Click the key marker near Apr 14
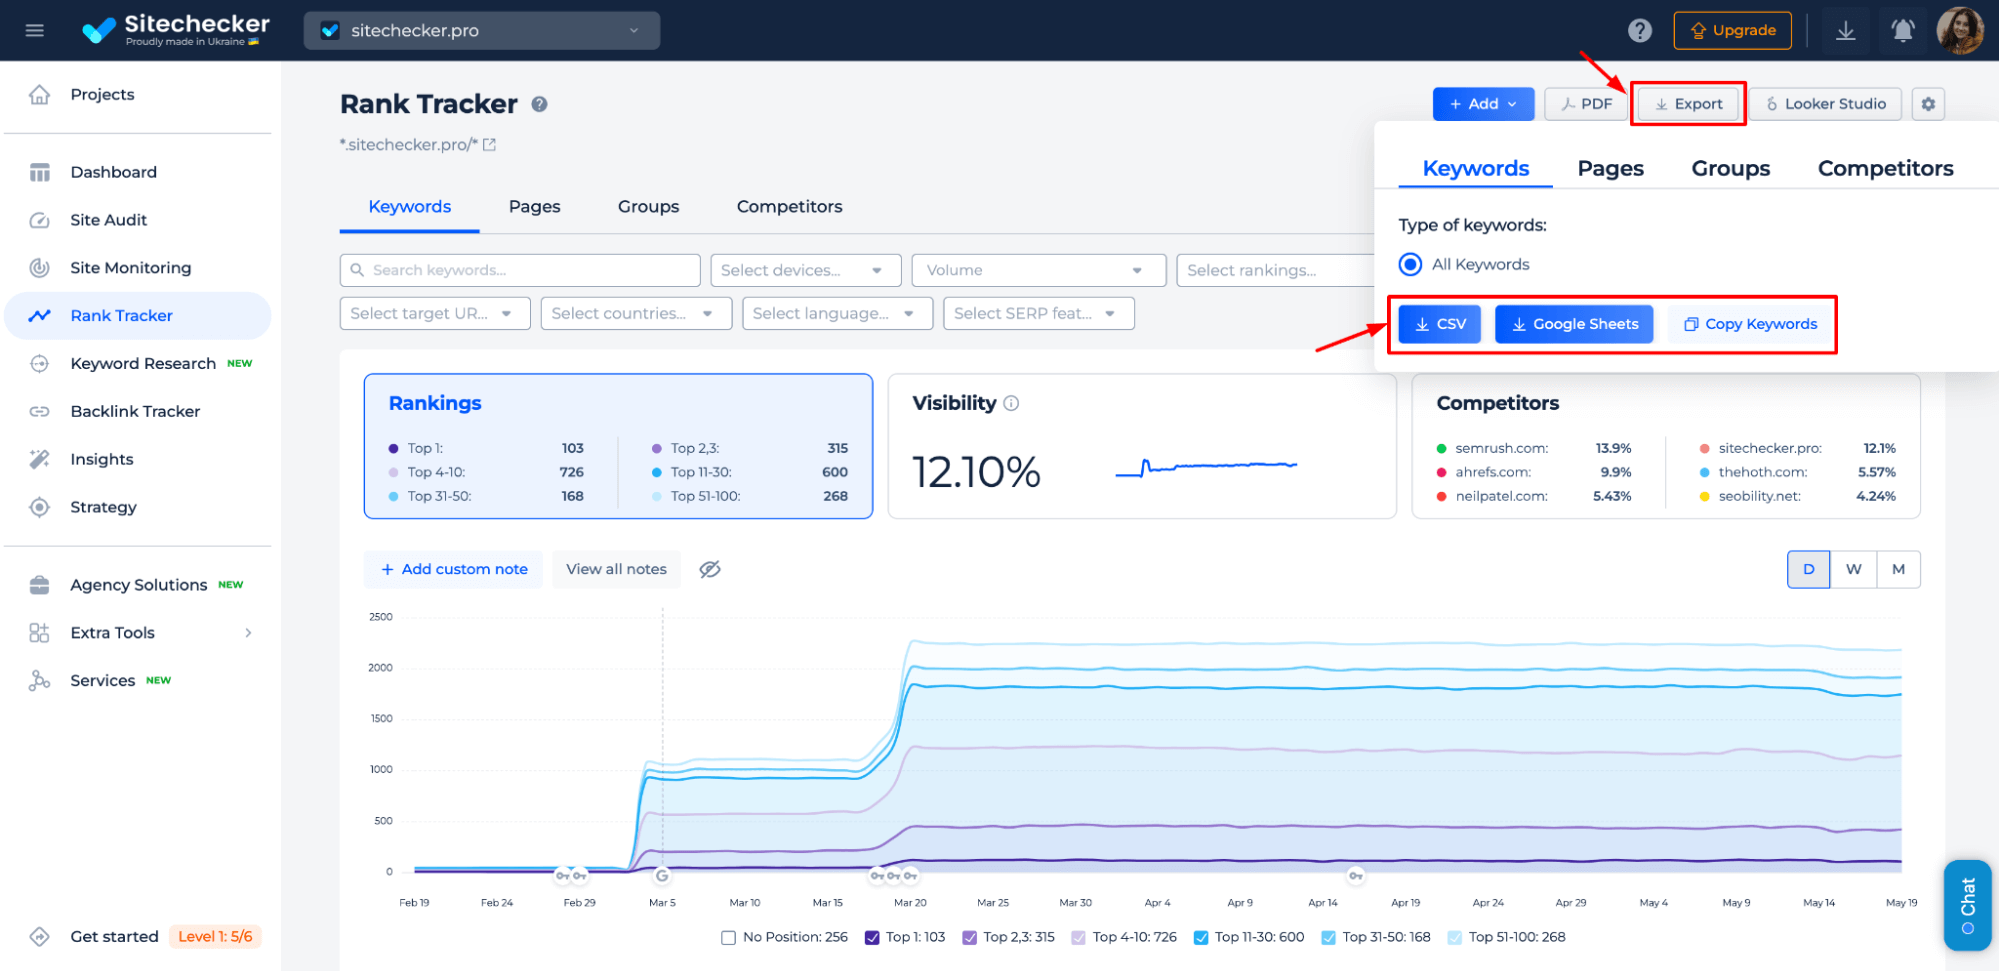The image size is (1999, 972). coord(1355,876)
